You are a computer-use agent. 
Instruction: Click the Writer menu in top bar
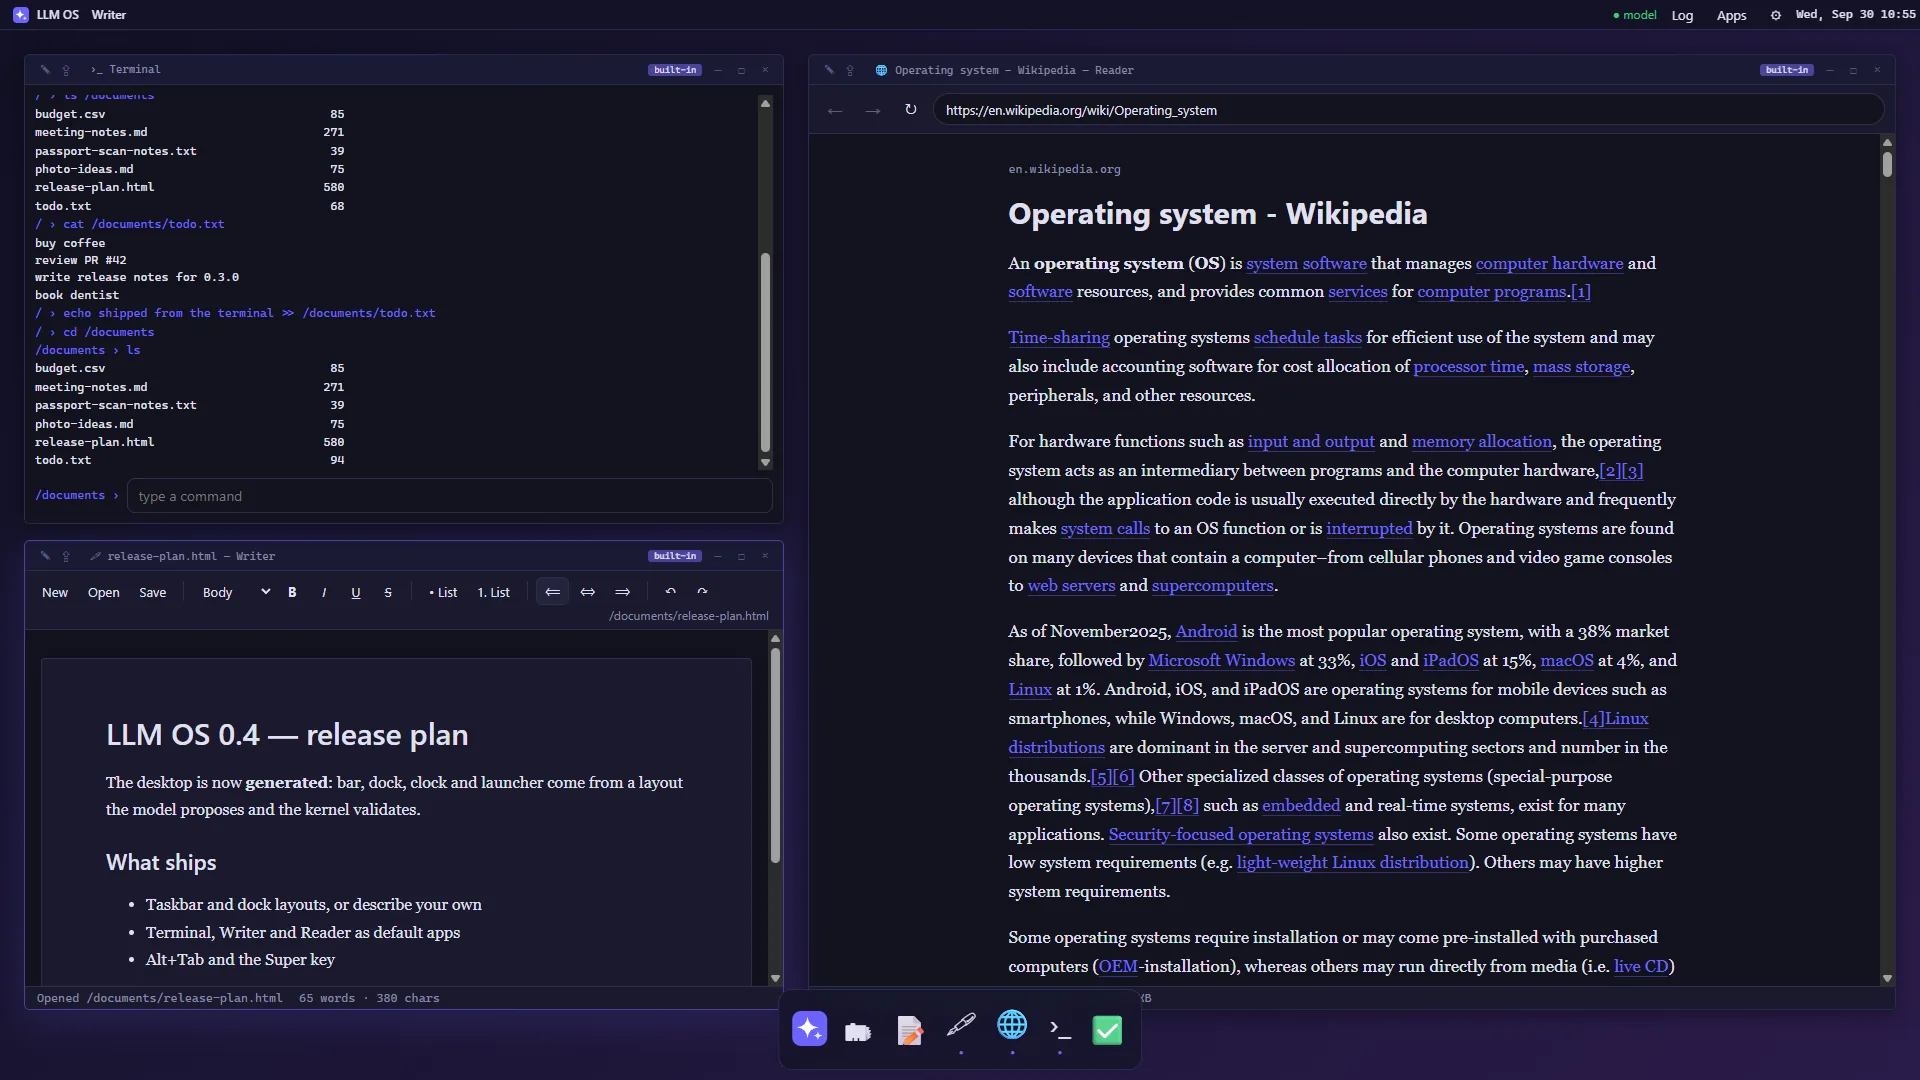click(109, 15)
